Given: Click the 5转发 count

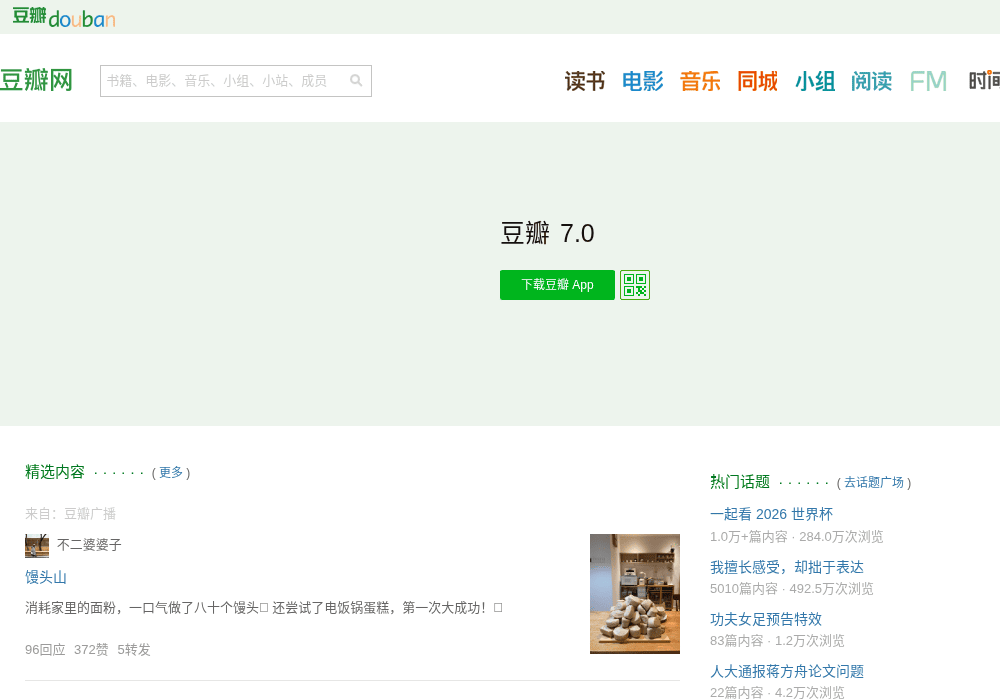Looking at the screenshot, I should pos(134,650).
